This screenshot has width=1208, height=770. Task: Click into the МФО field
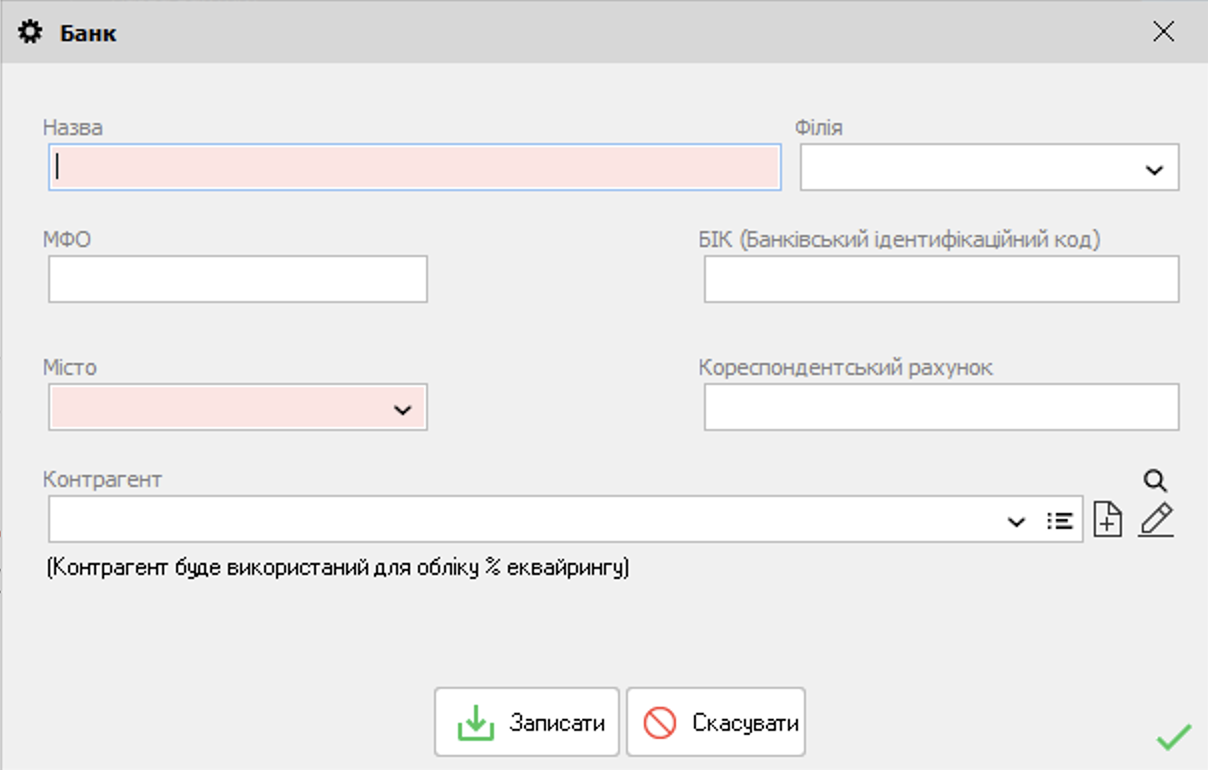click(x=238, y=279)
